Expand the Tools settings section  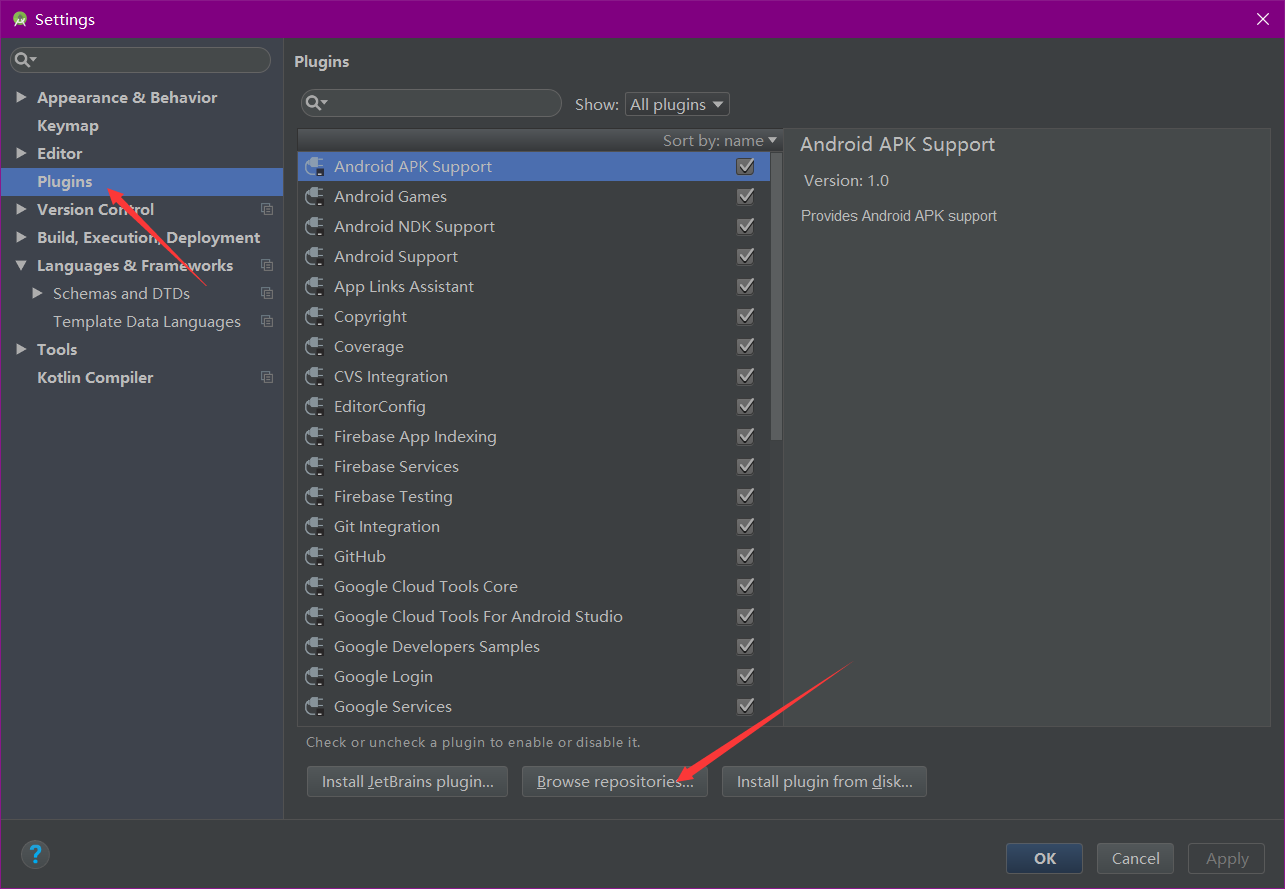21,349
